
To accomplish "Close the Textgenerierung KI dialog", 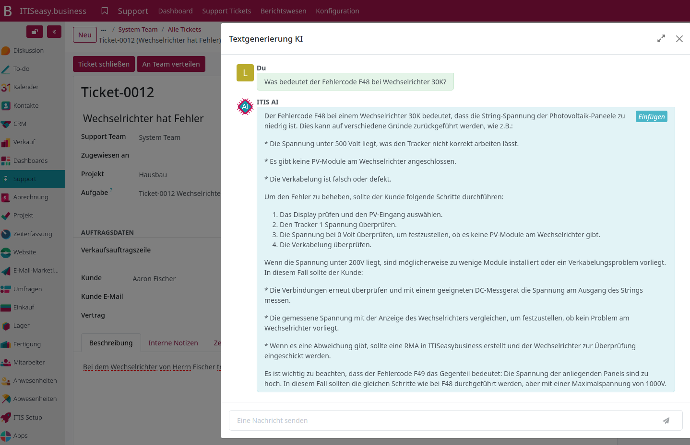I will pos(677,38).
